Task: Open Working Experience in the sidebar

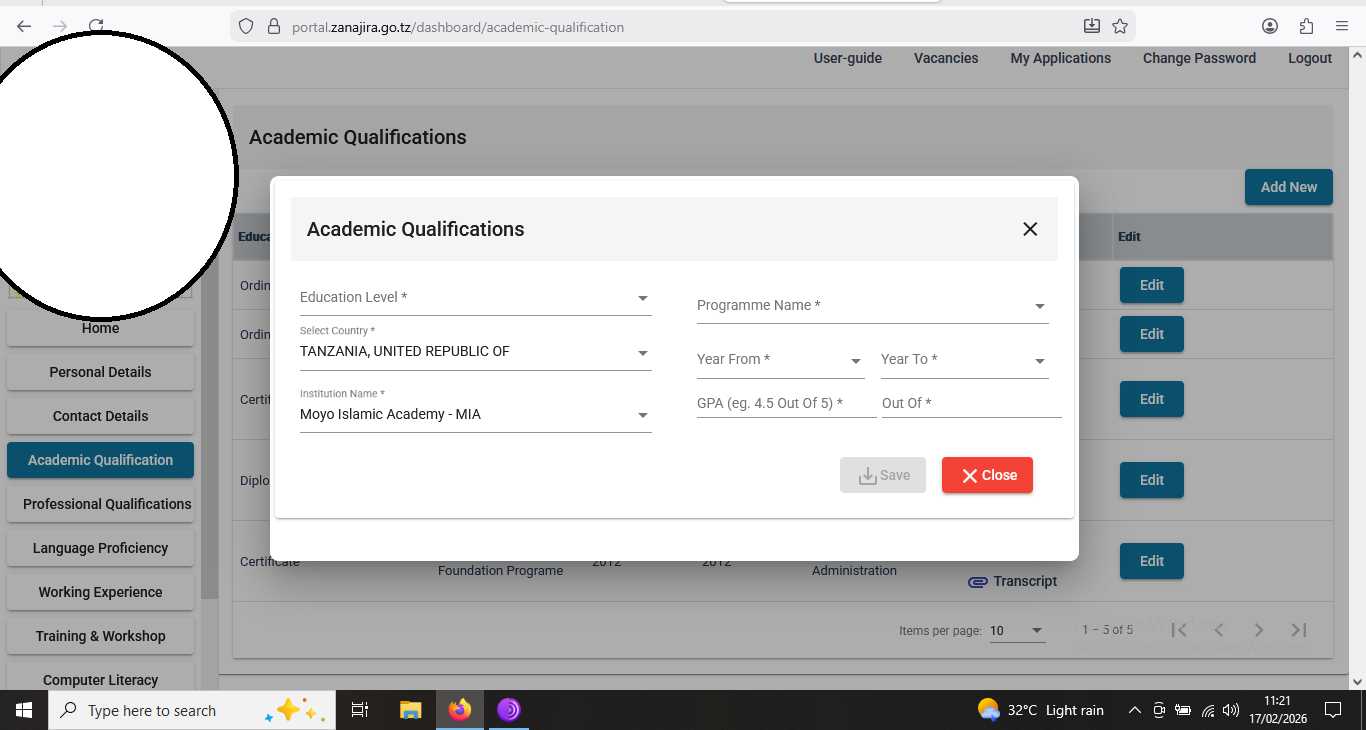Action: coord(100,592)
